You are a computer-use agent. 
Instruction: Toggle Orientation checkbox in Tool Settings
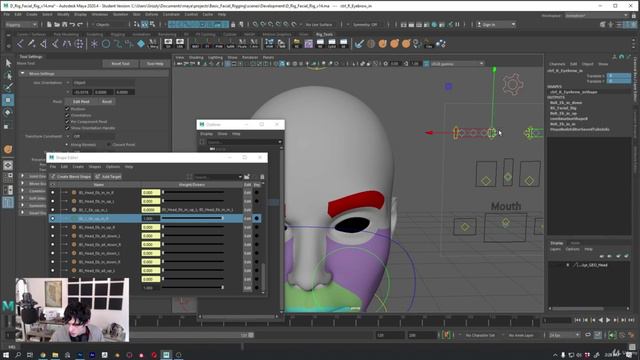(x=67, y=115)
